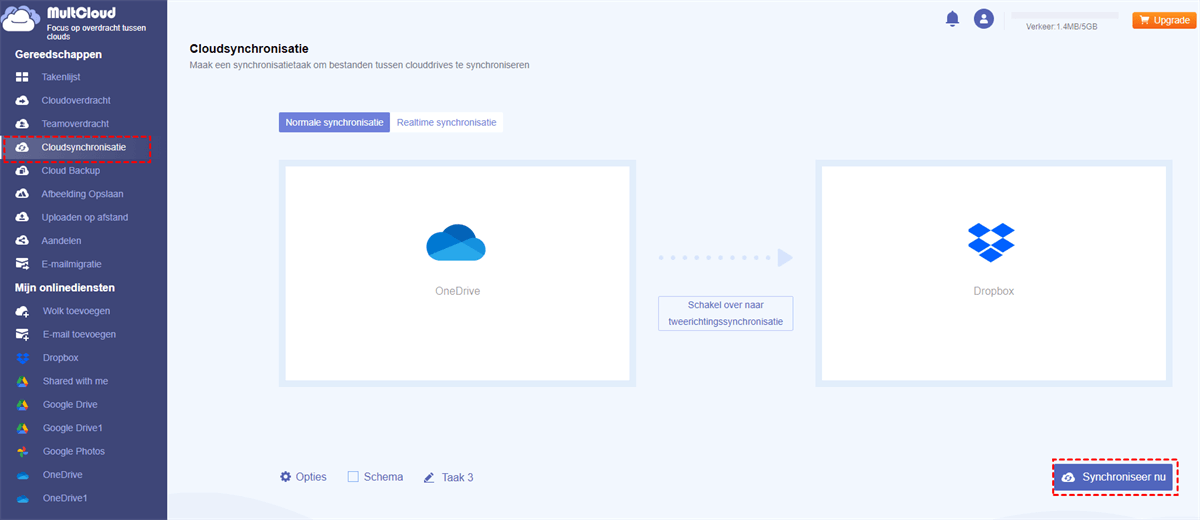Click the Google Drive sidebar icon
1200x520 pixels.
[22, 405]
